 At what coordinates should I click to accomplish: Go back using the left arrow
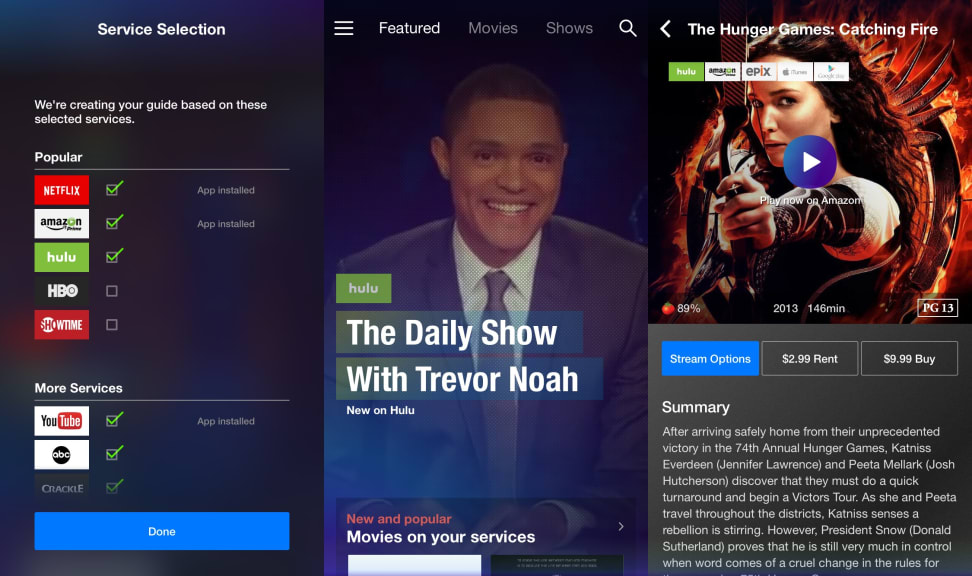pyautogui.click(x=665, y=29)
